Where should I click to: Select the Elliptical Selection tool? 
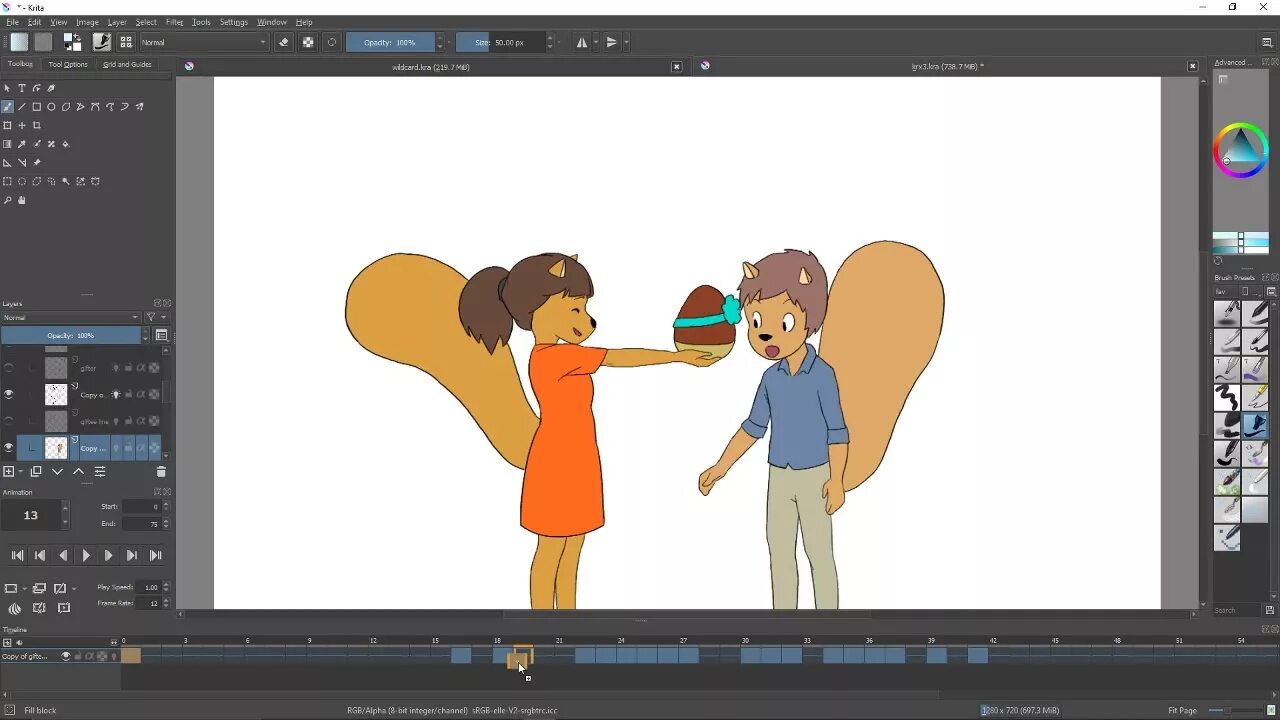22,182
